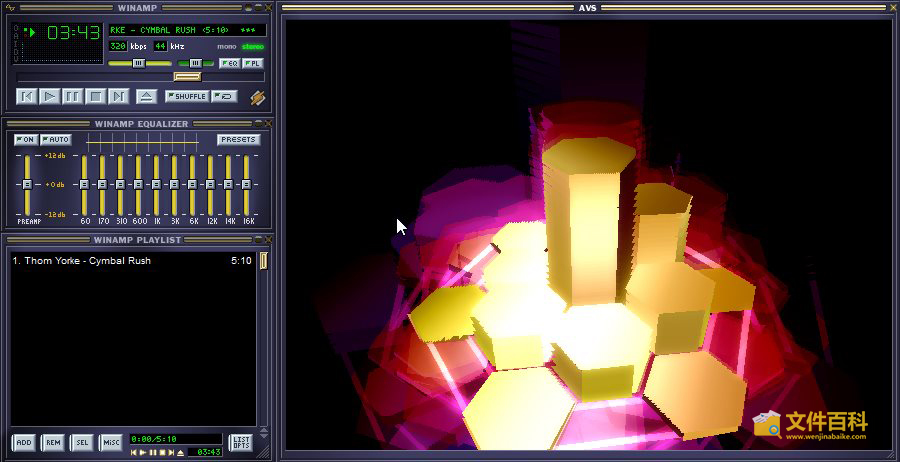
Task: Open Winamp system menu icon in title bar
Action: coord(11,7)
